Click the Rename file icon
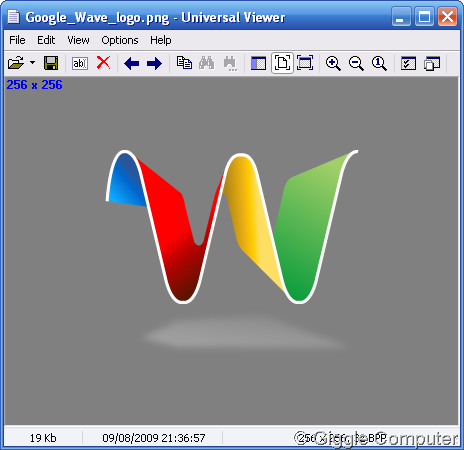The height and width of the screenshot is (450, 464). point(80,63)
